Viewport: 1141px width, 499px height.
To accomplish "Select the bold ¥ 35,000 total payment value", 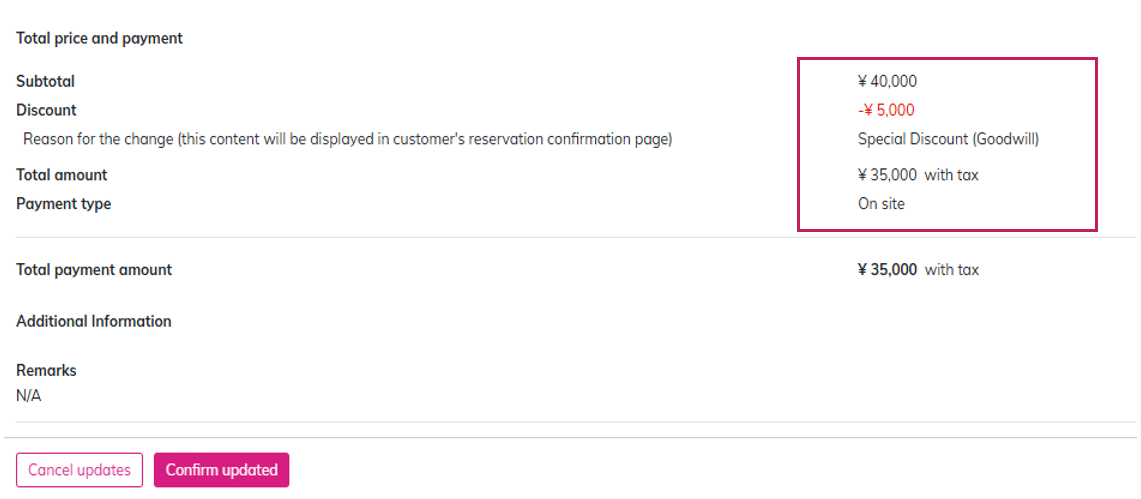I will pos(887,270).
